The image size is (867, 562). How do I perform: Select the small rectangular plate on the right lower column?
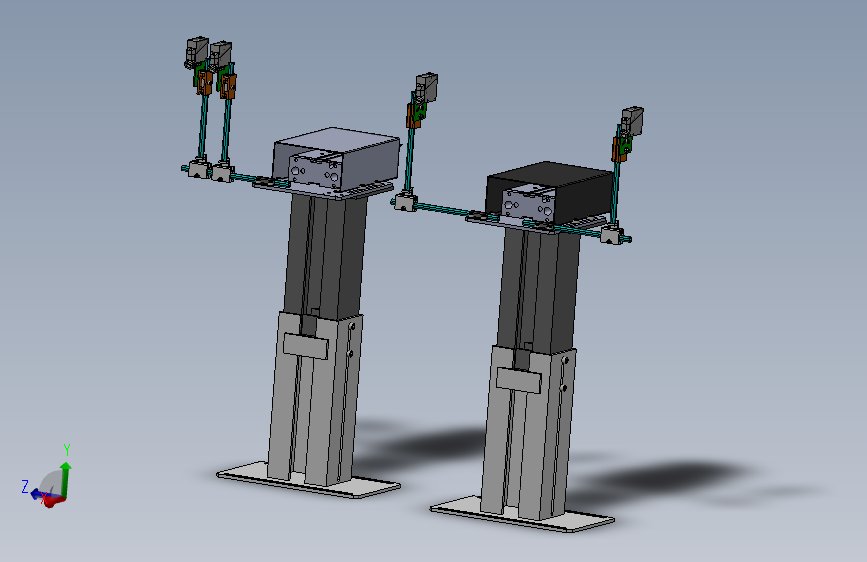(x=518, y=380)
